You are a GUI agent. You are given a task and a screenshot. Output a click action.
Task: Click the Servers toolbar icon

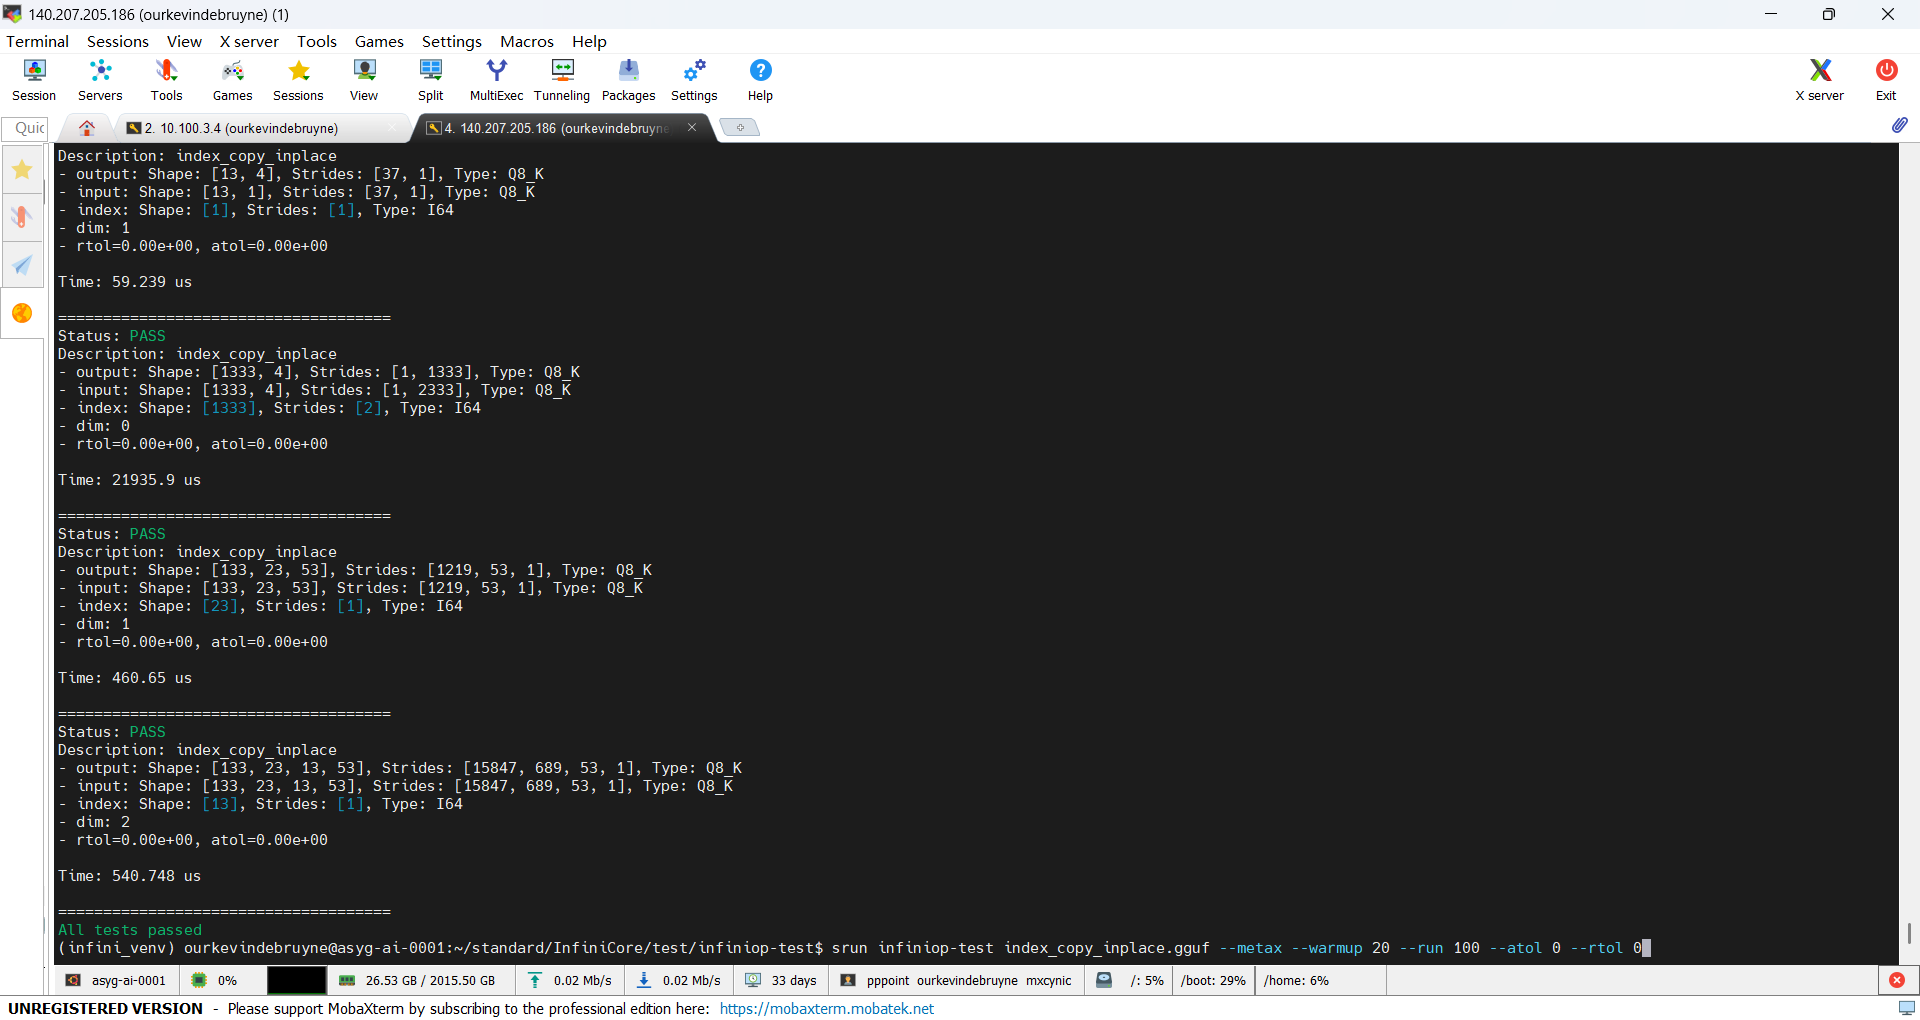click(99, 79)
